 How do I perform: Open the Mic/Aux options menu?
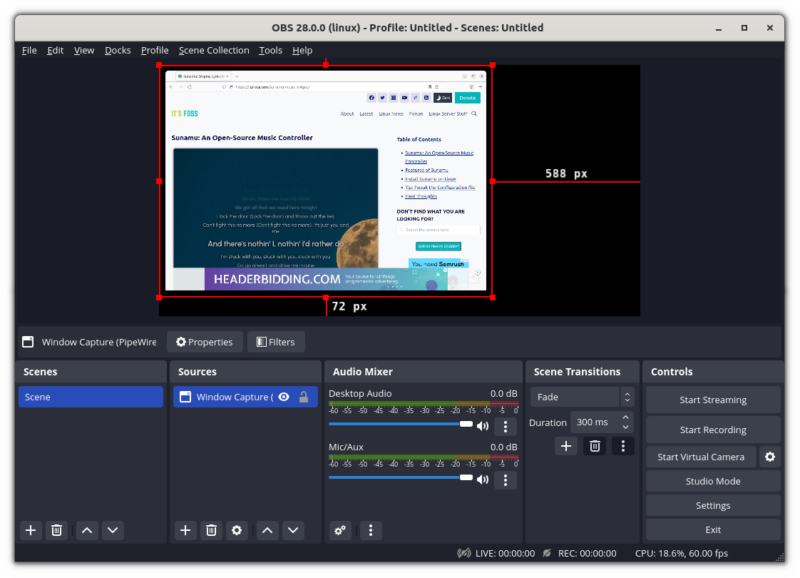coord(506,480)
